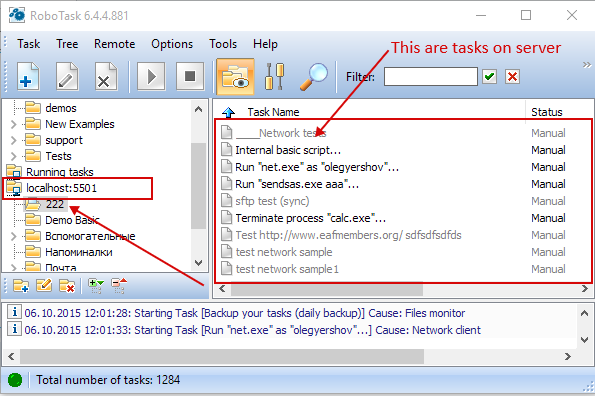
Task: Sort by the Status column header
Action: [x=546, y=112]
